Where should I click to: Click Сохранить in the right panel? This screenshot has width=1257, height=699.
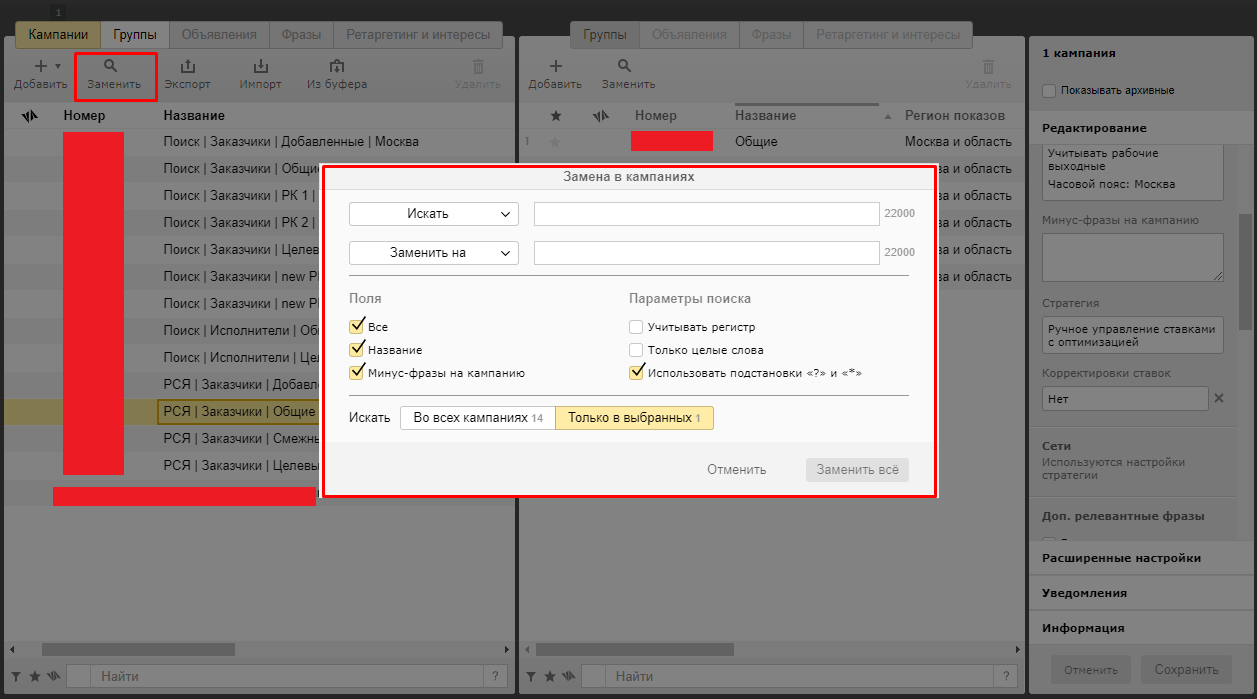click(x=1186, y=670)
